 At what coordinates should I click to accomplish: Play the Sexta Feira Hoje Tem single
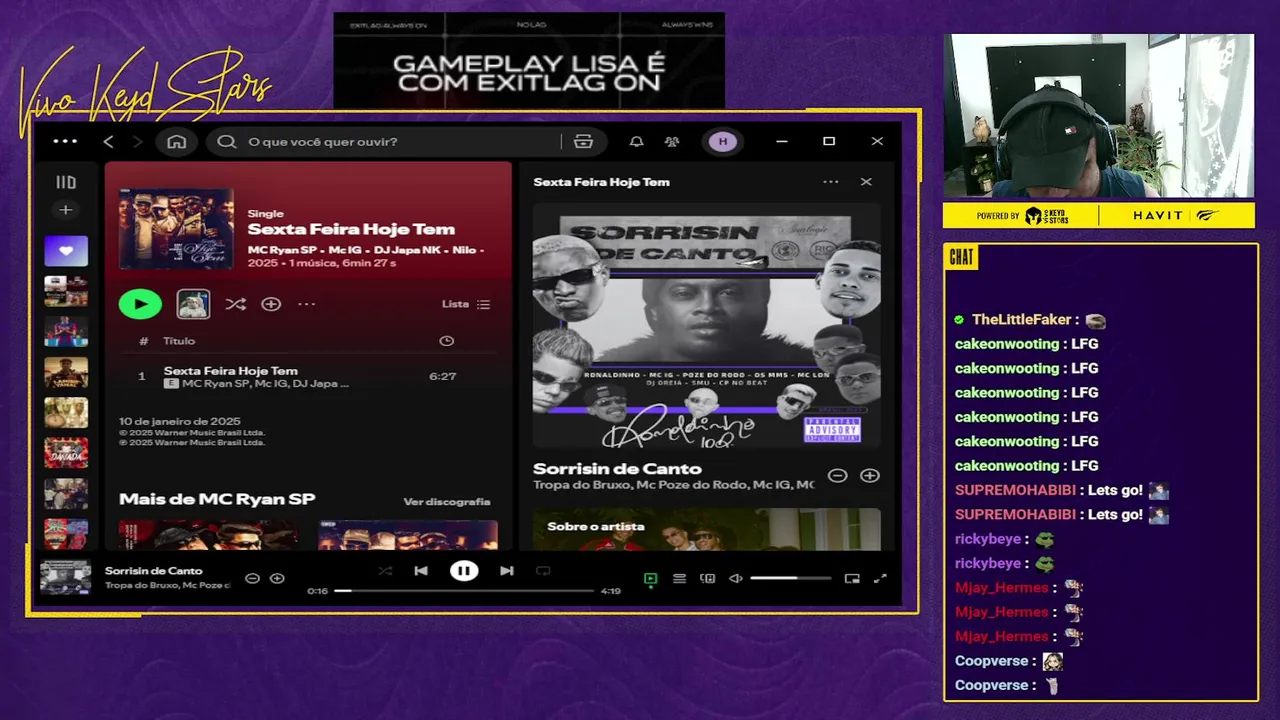[x=140, y=304]
